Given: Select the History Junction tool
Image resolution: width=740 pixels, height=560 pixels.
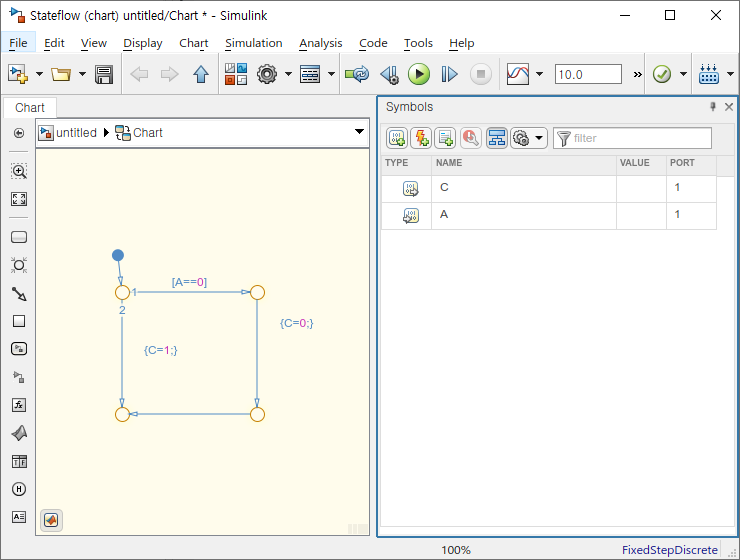Looking at the screenshot, I should pyautogui.click(x=19, y=489).
